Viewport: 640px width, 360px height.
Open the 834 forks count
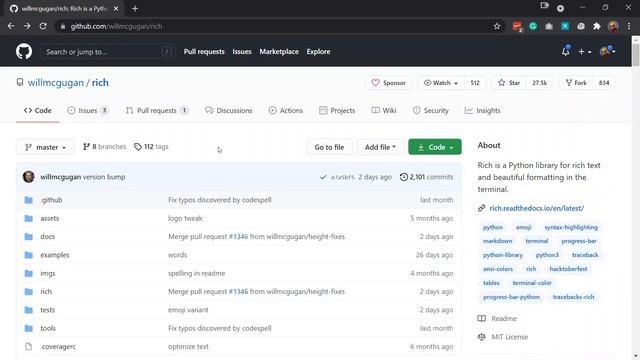604,83
